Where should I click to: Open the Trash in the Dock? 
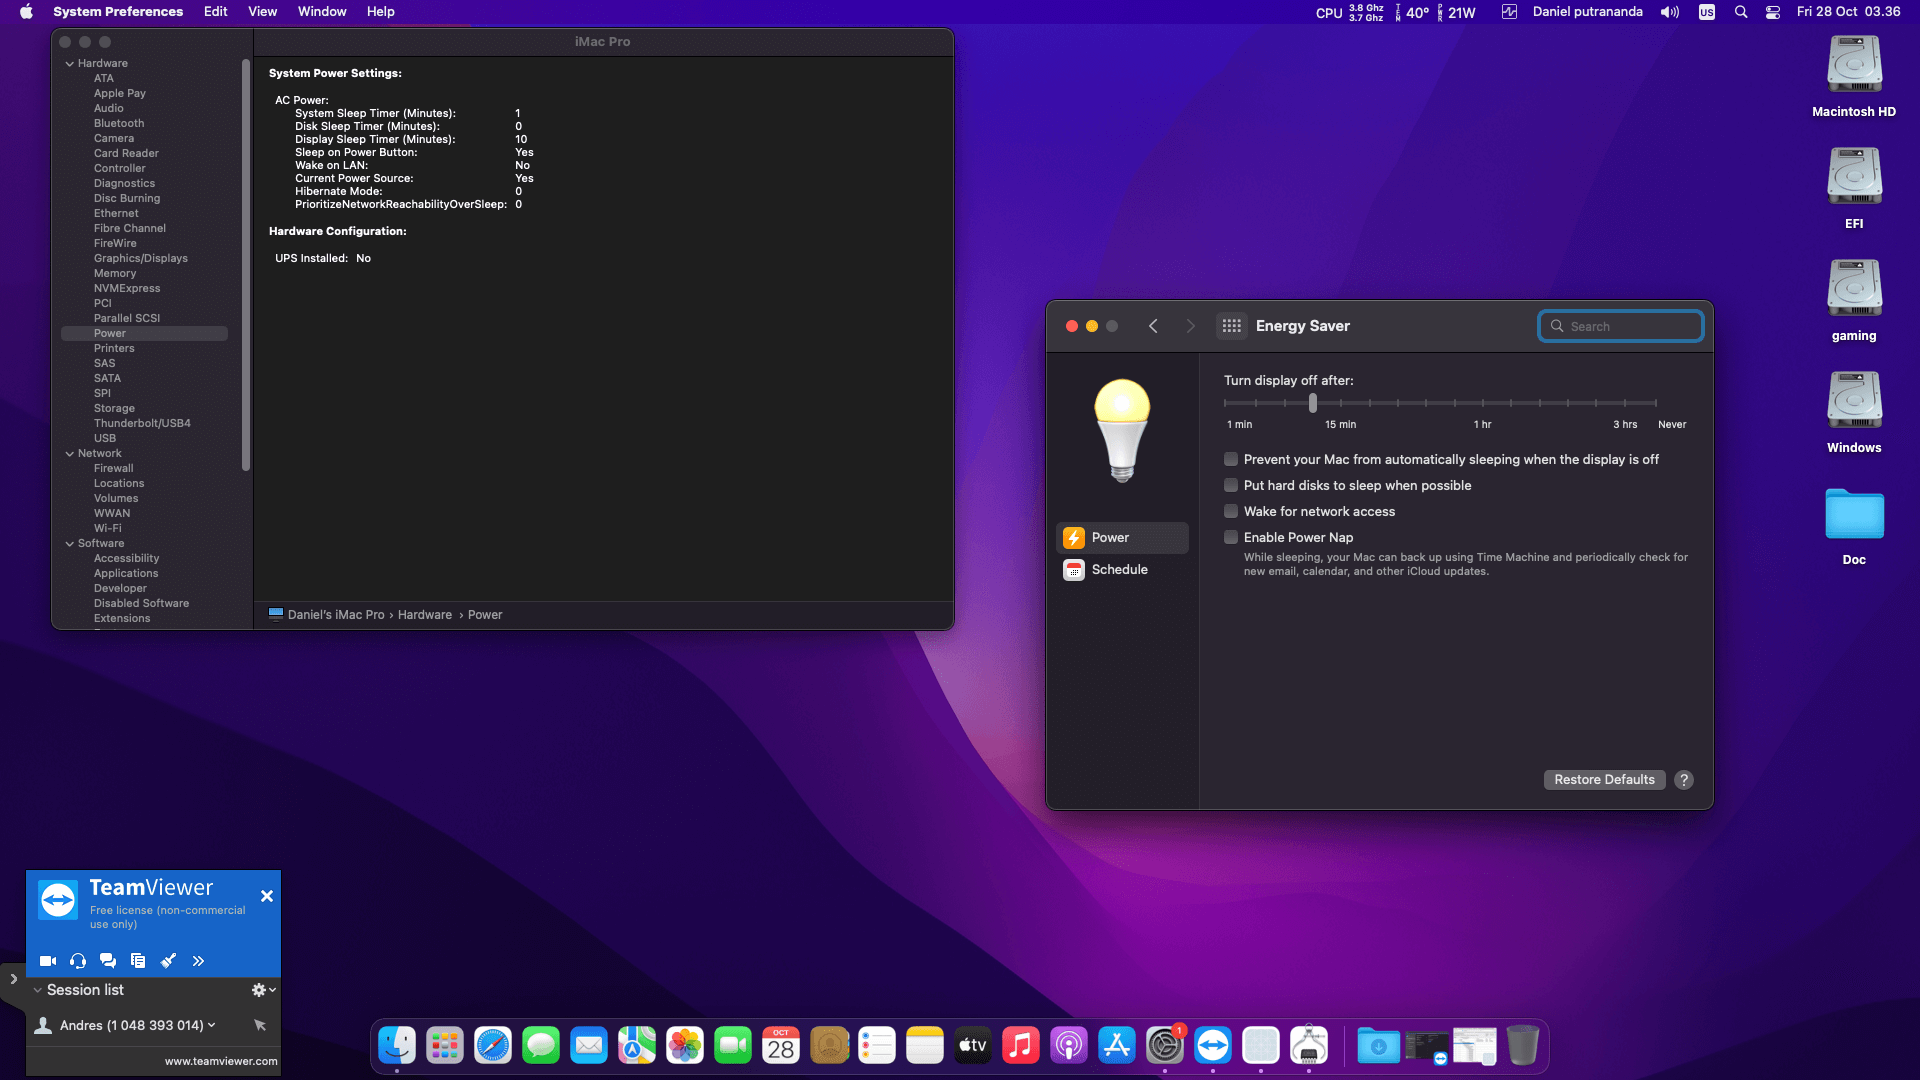coord(1523,1046)
